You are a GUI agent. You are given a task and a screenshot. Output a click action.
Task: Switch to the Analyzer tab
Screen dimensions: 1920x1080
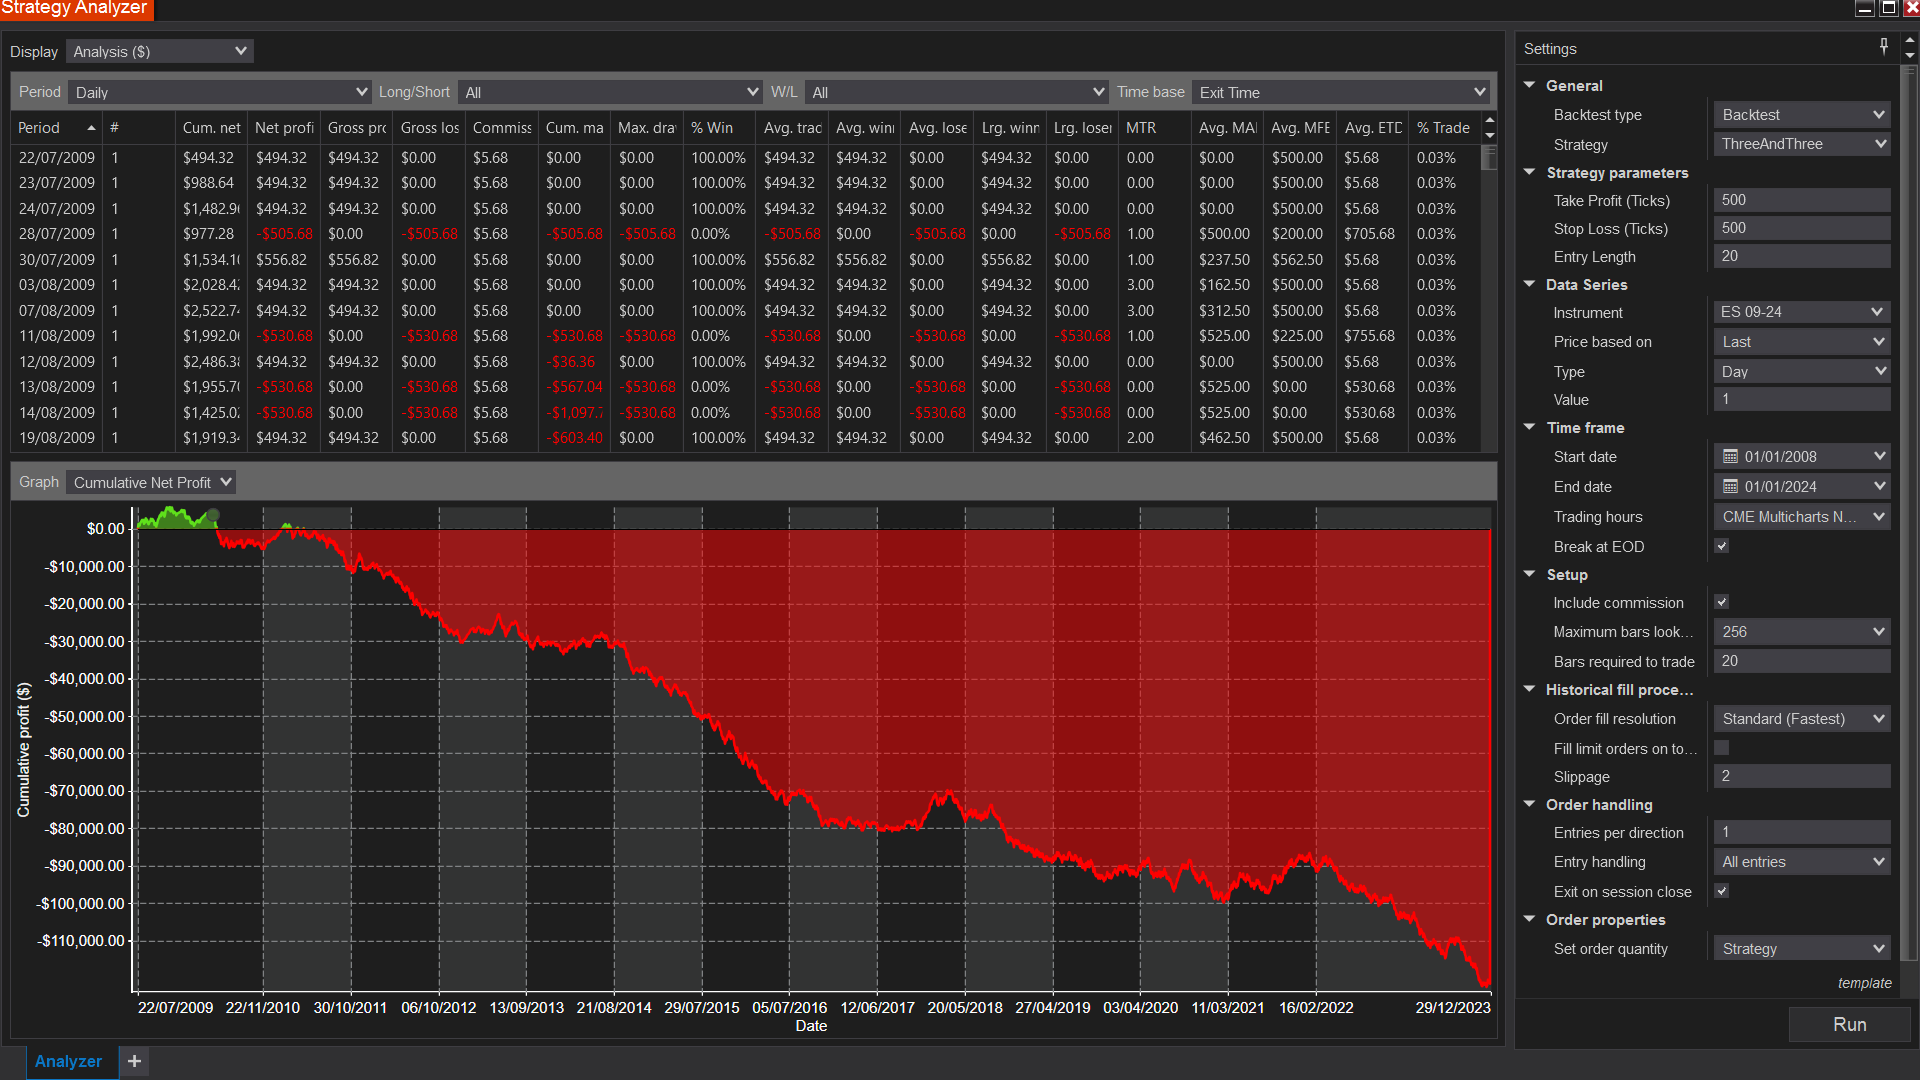(x=68, y=1061)
